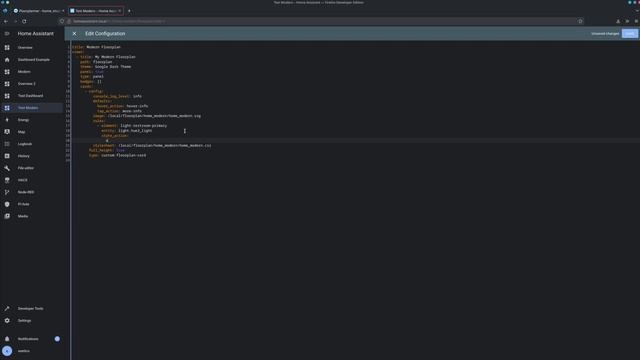Bookmark page with star icon
The width and height of the screenshot is (640, 360).
[580, 21]
